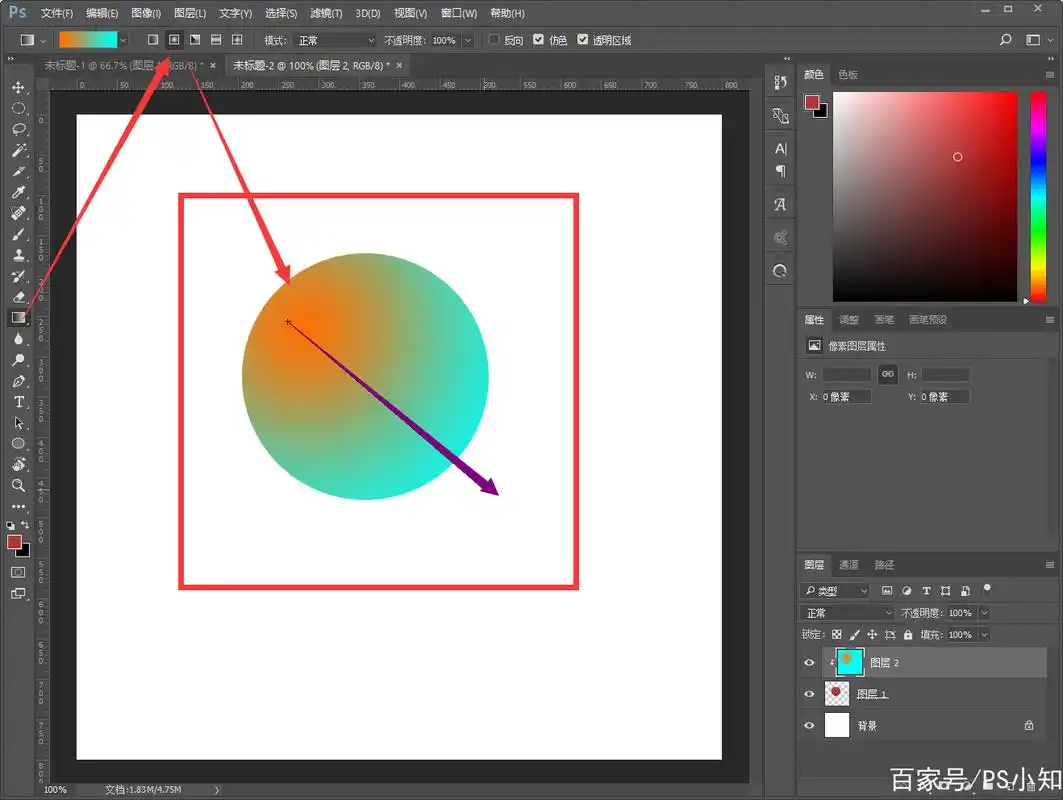The image size is (1063, 800).
Task: Select the Move tool
Action: click(18, 88)
